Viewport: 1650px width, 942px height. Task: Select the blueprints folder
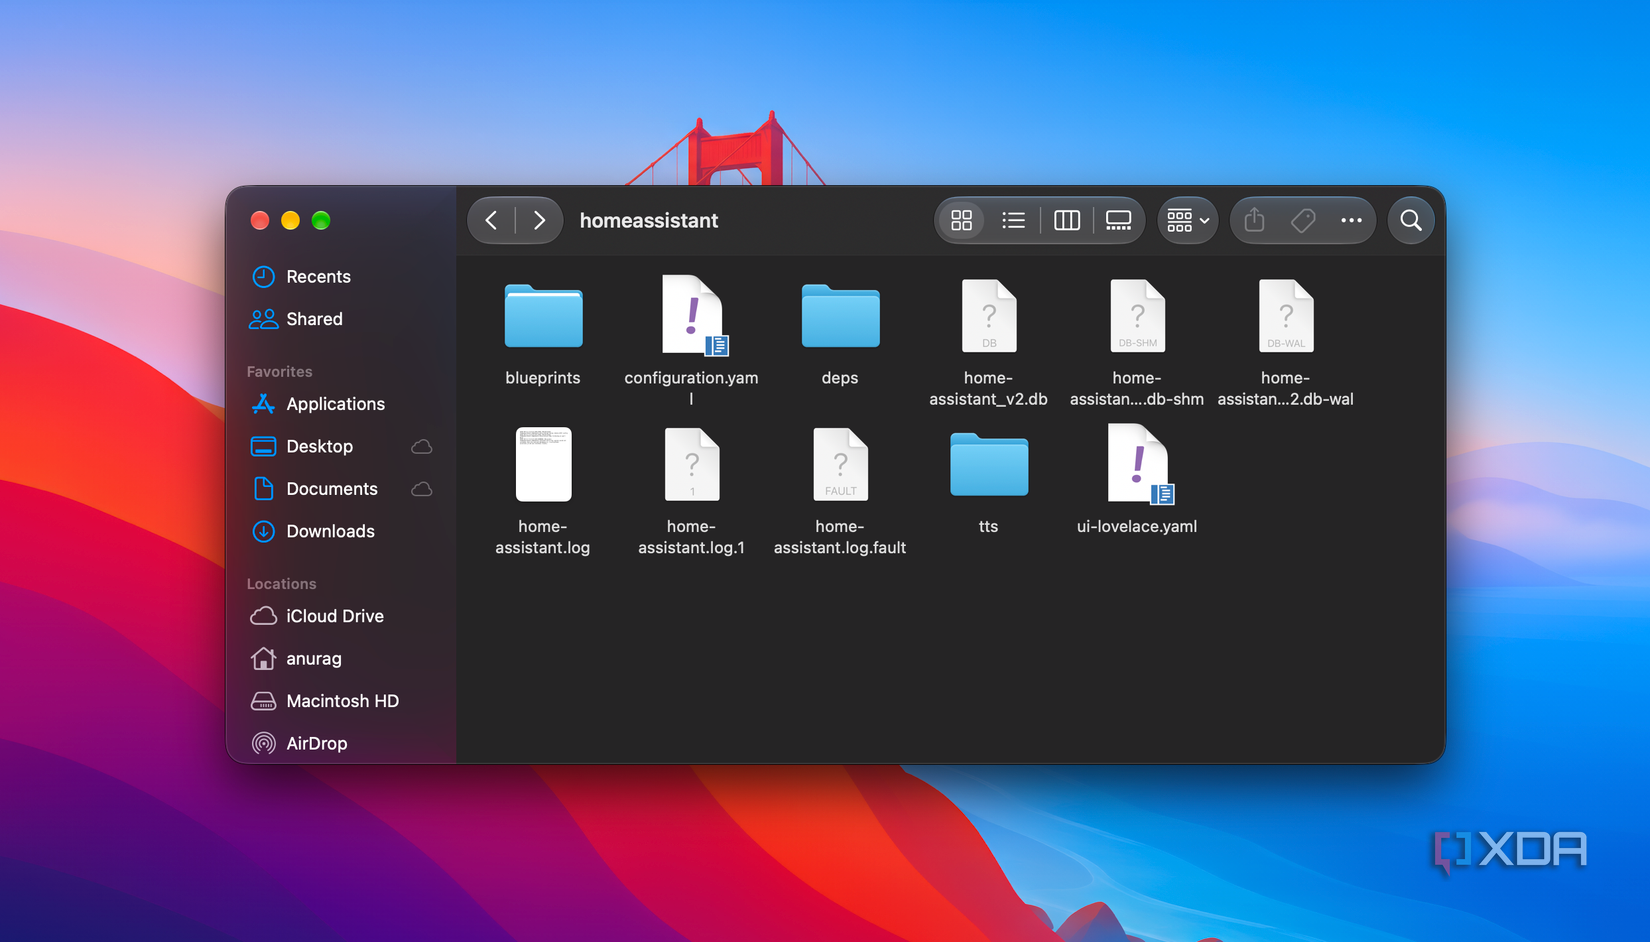pyautogui.click(x=543, y=335)
